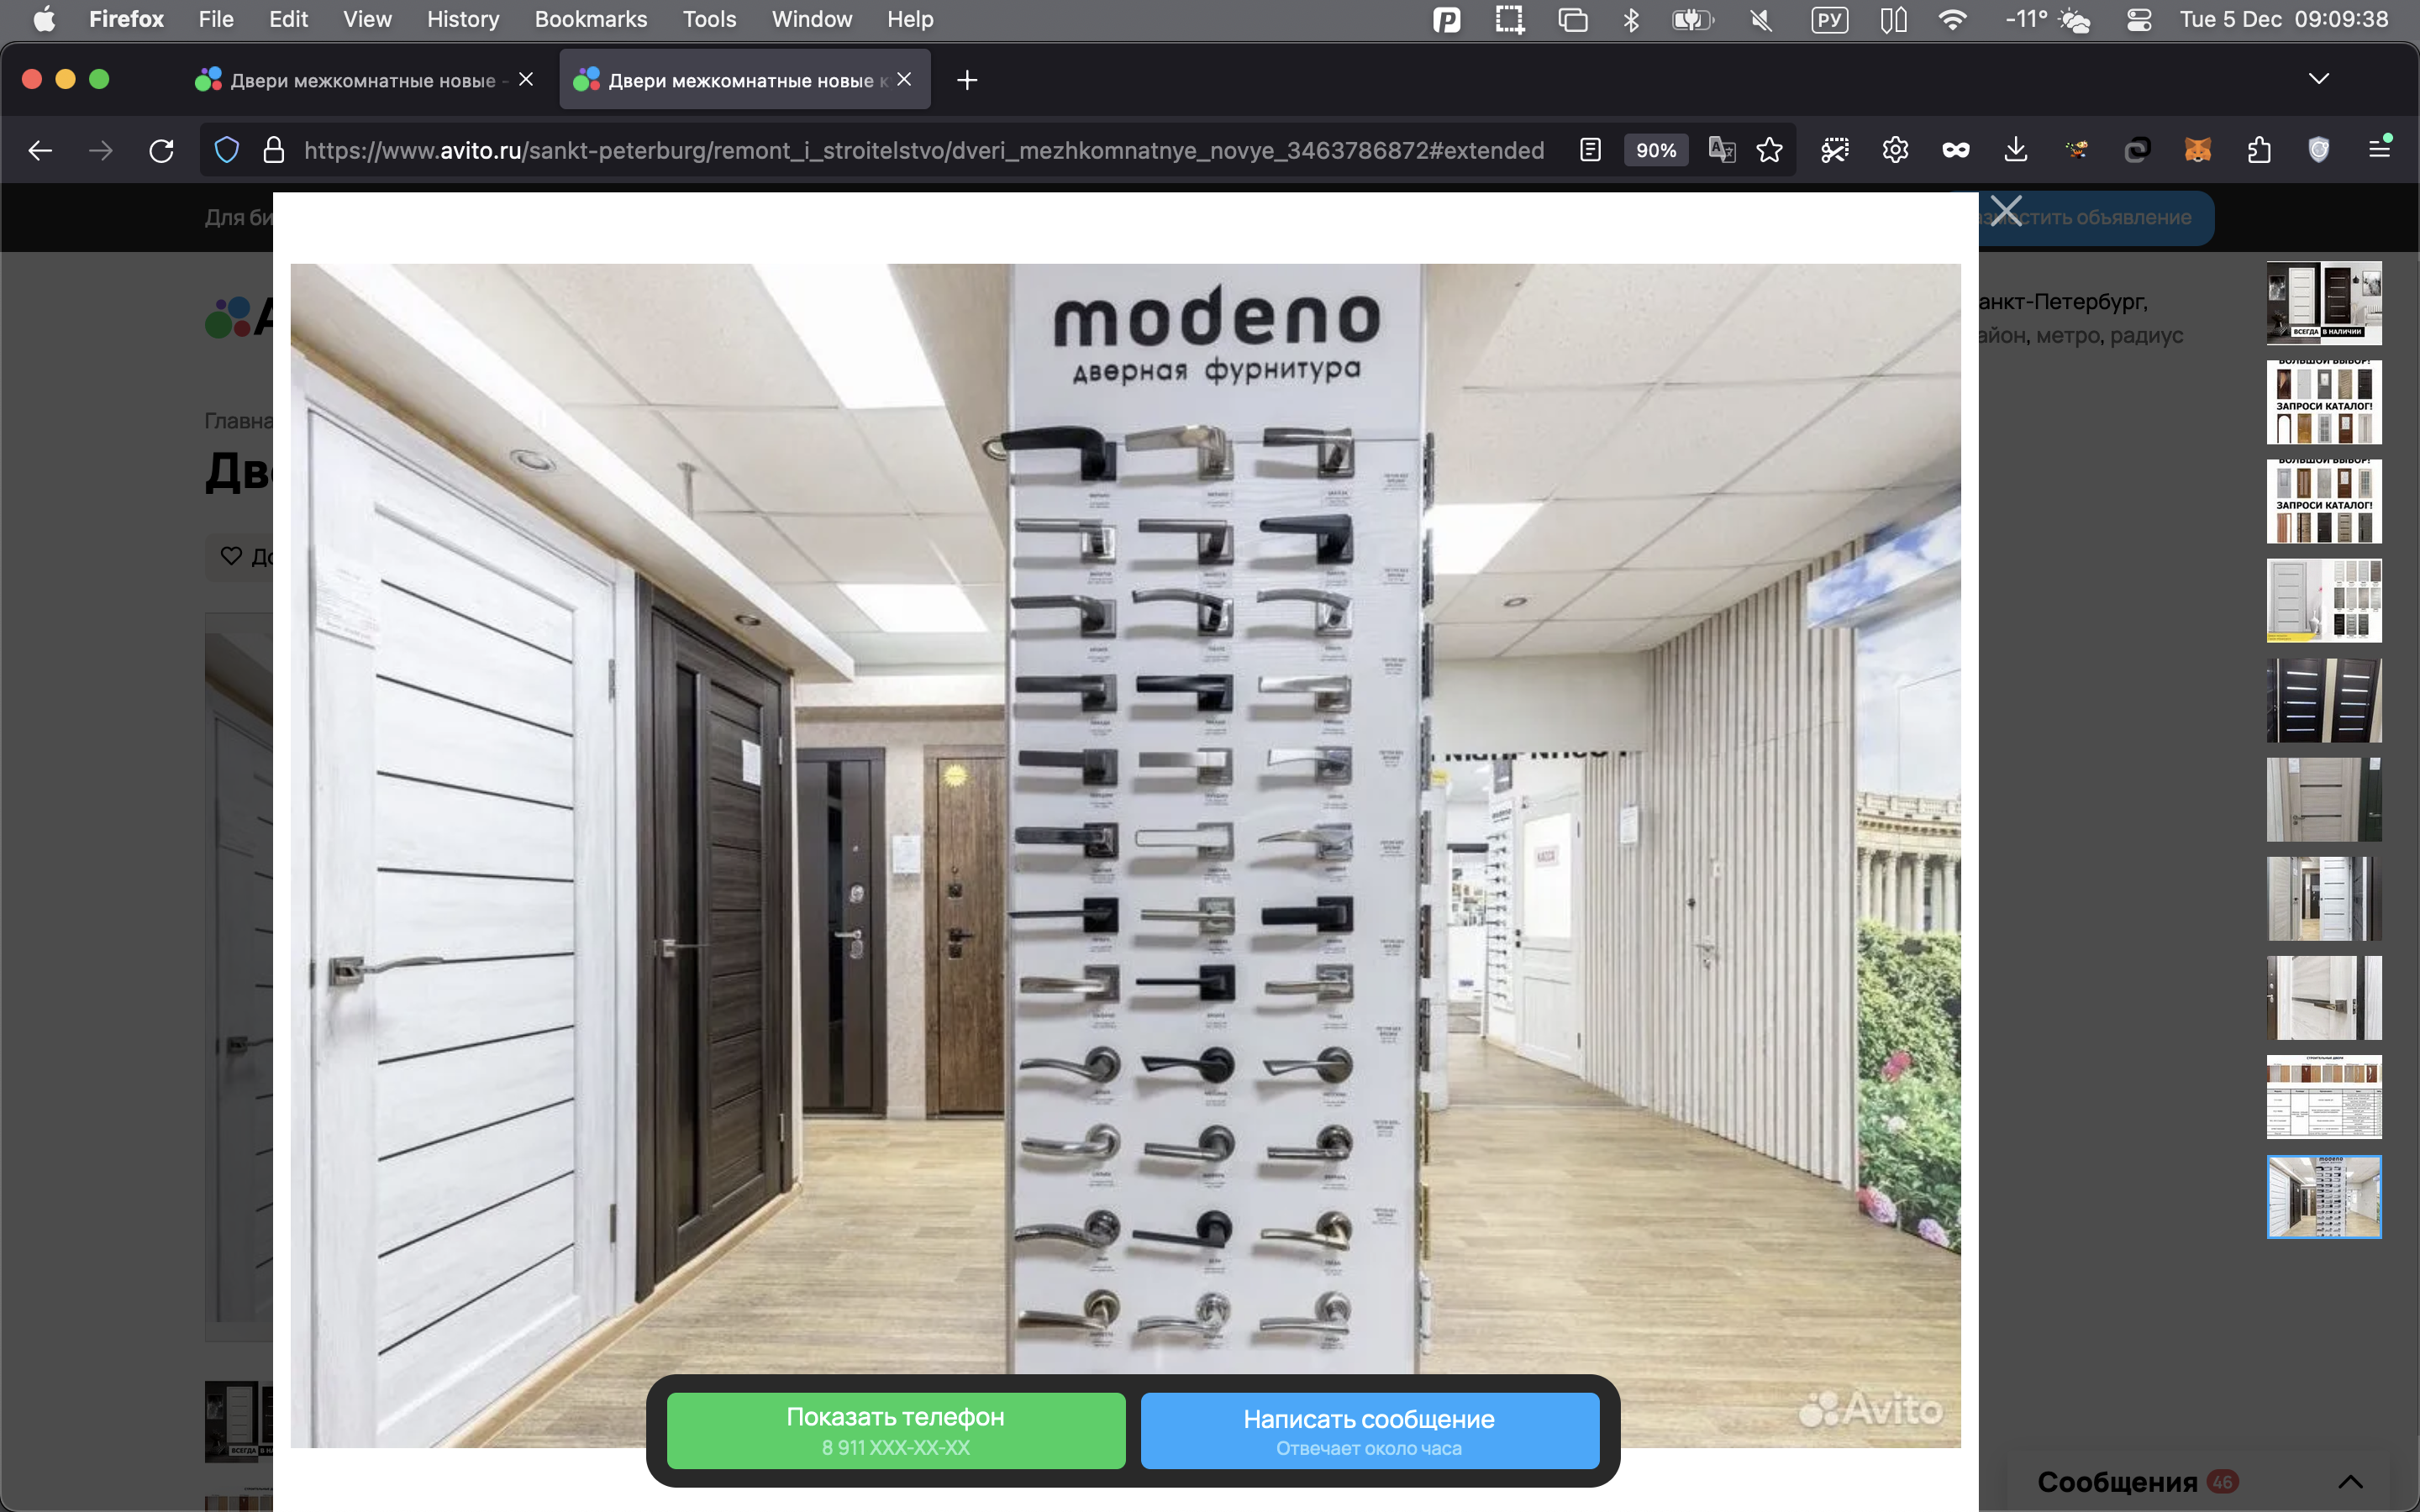This screenshot has height=1512, width=2420.
Task: Click Написать сообщение button
Action: tap(1368, 1430)
